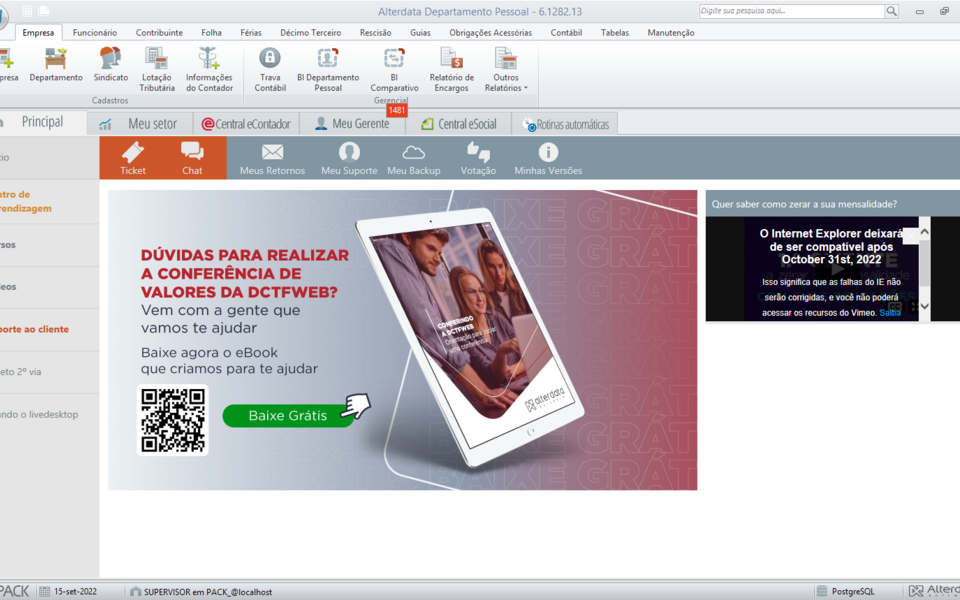The image size is (960, 600).
Task: Open Meu Suporte
Action: coord(349,159)
